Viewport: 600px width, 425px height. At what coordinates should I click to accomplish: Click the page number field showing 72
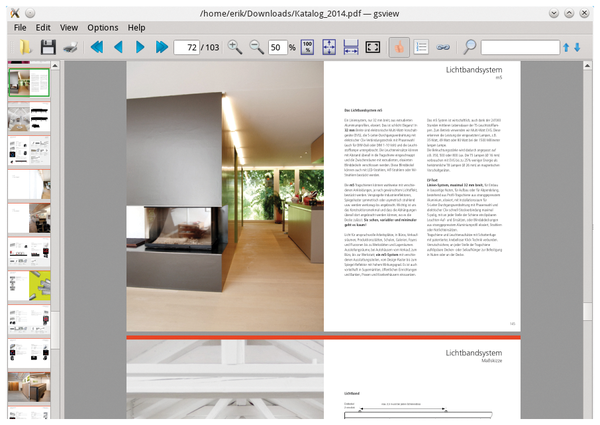pyautogui.click(x=186, y=47)
